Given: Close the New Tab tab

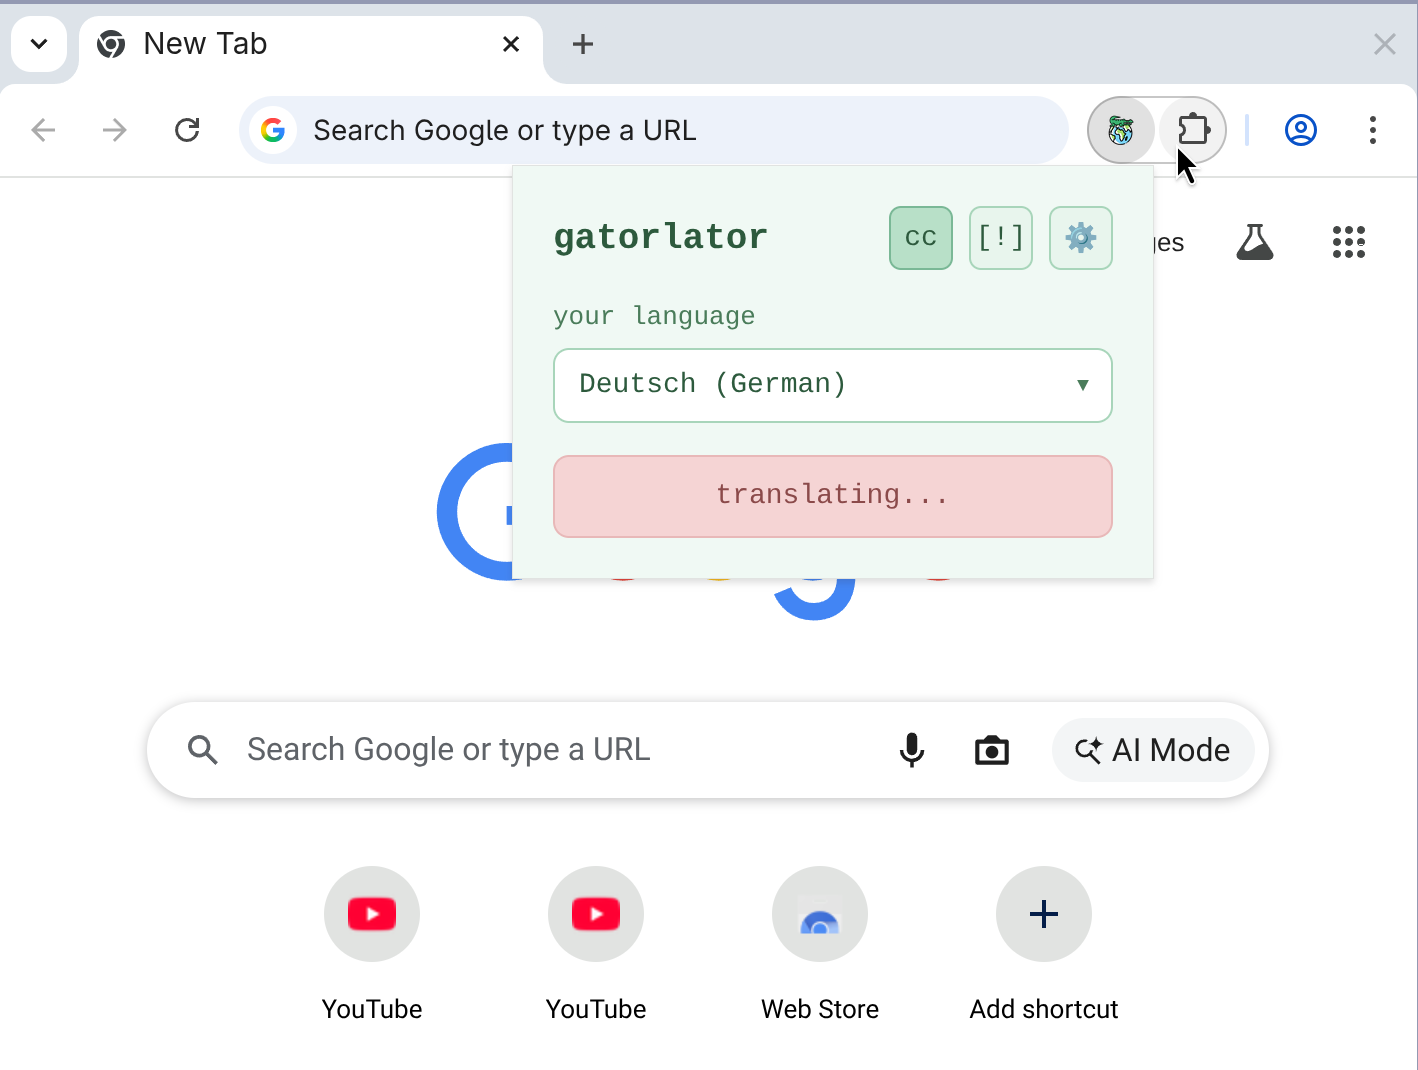Looking at the screenshot, I should click(x=510, y=44).
